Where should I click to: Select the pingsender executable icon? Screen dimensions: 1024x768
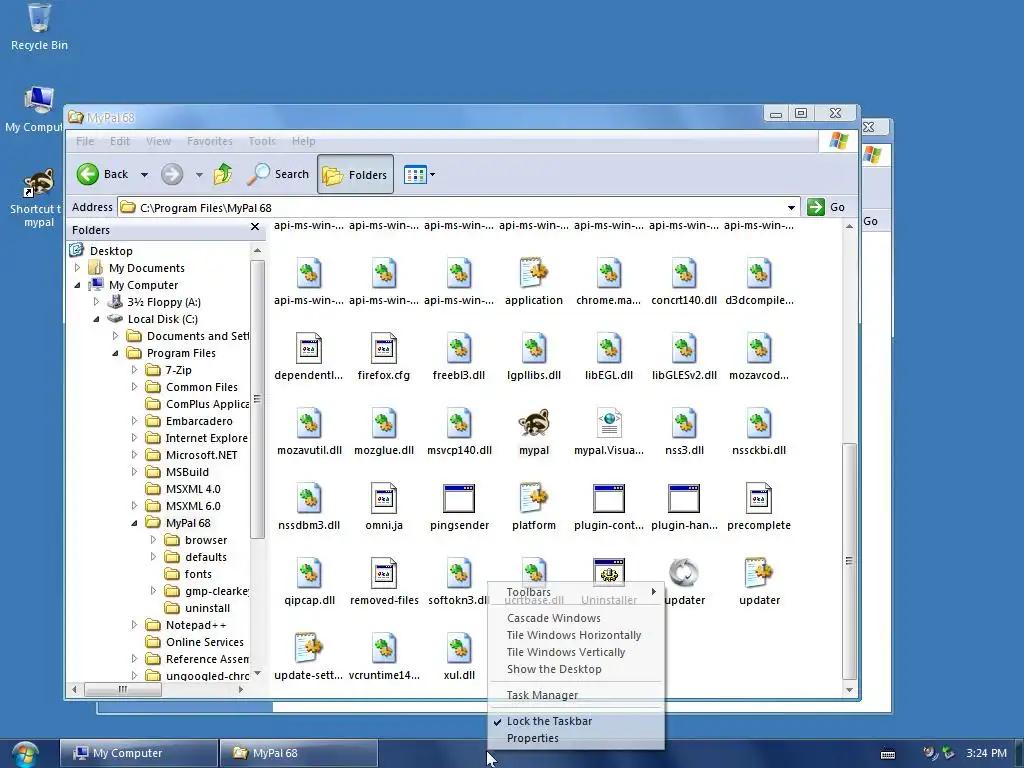[x=459, y=499]
